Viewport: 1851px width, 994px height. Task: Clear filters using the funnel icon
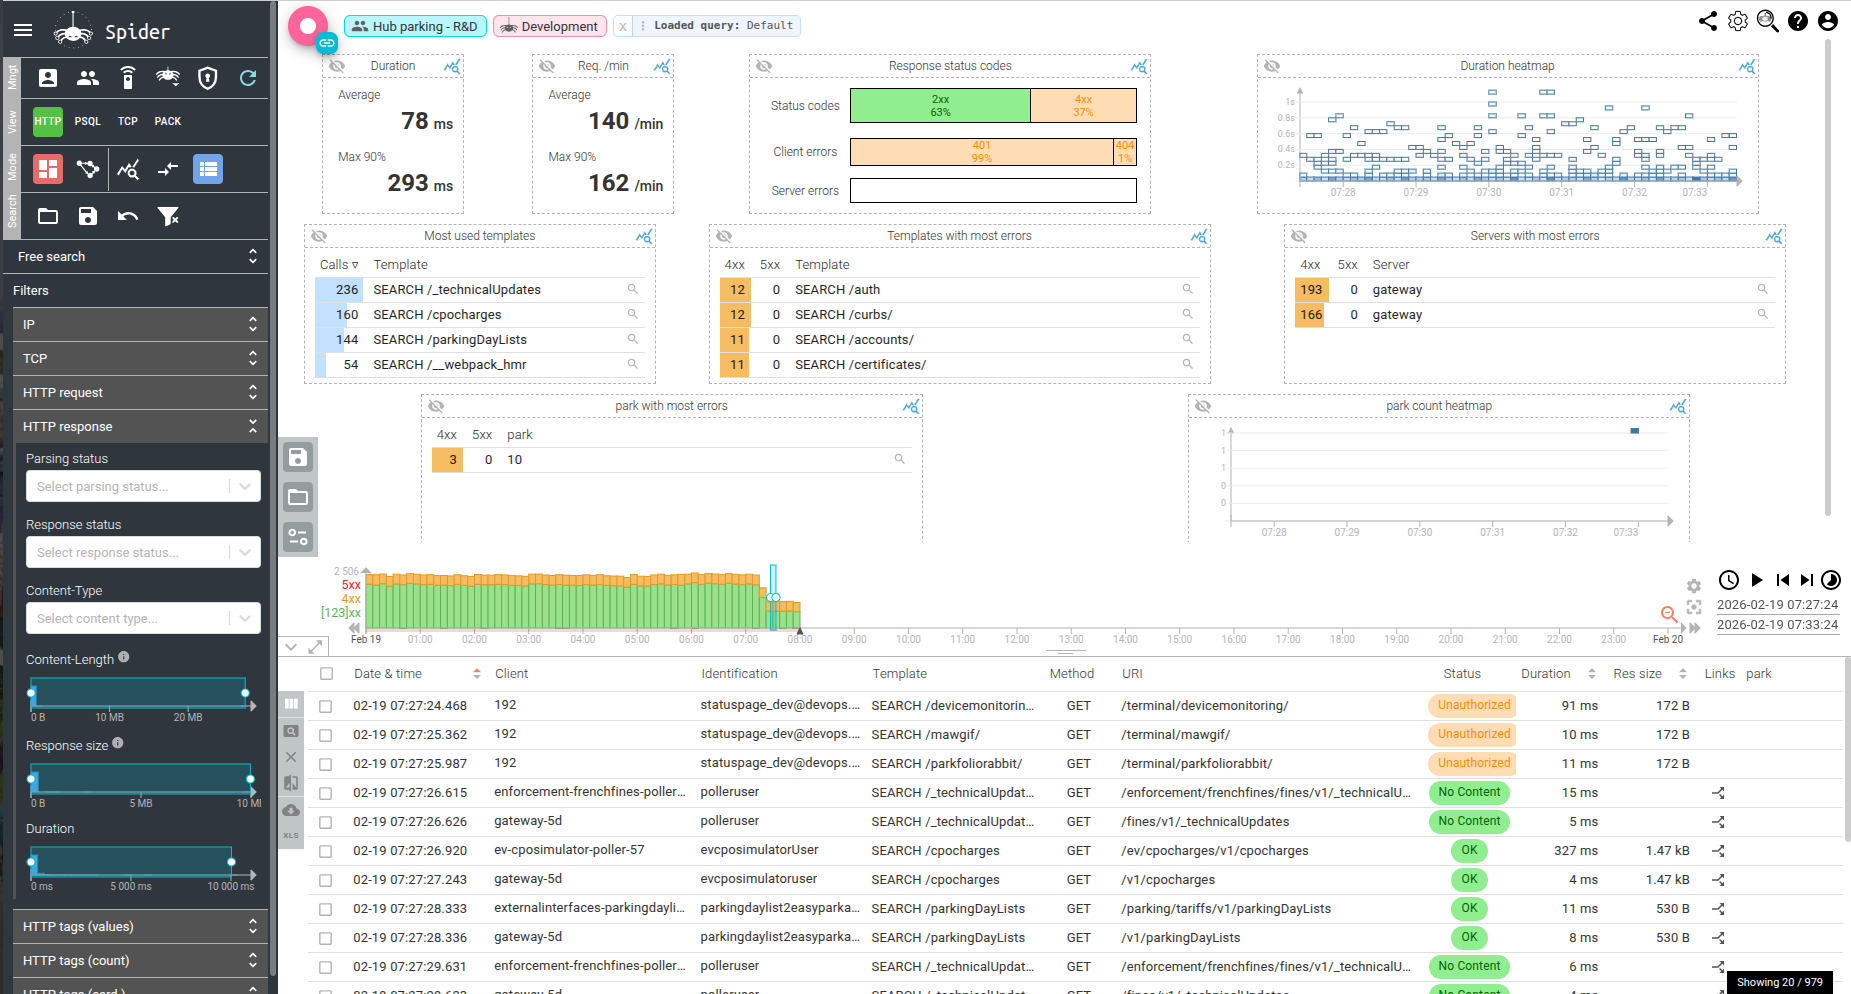coord(168,216)
